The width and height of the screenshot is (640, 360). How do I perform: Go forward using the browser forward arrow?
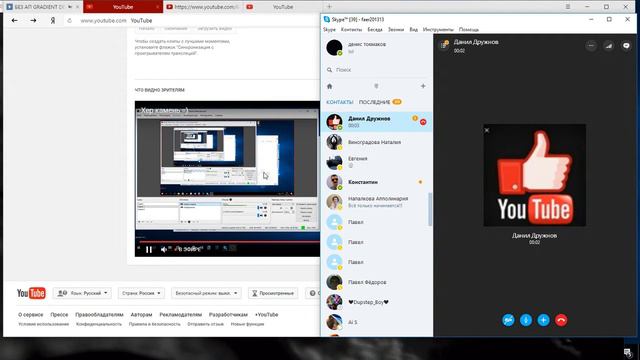tap(33, 20)
